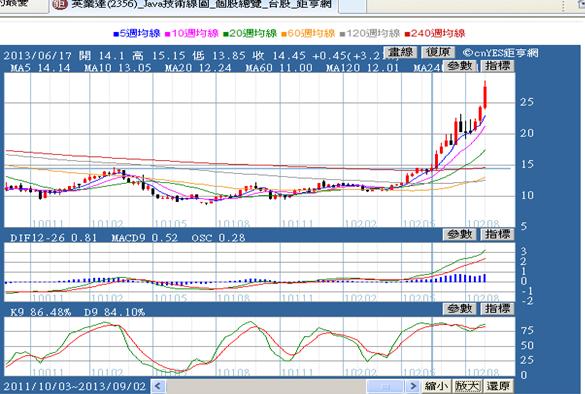The width and height of the screenshot is (585, 394).
Task: Click the 240週均線 red legend label
Action: (438, 34)
